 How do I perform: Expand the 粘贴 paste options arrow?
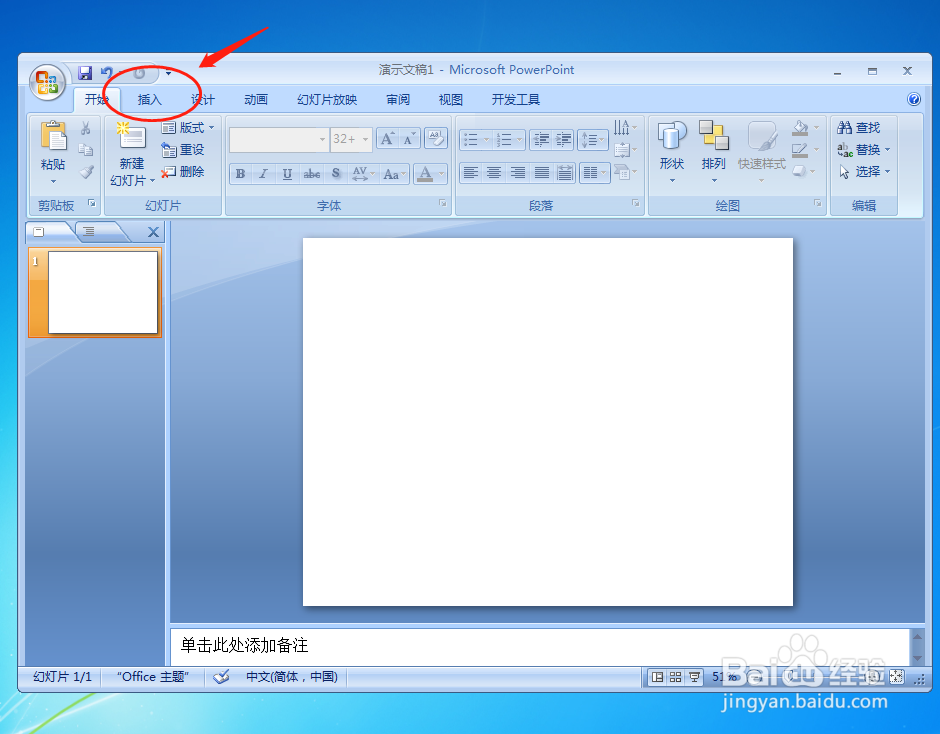point(53,181)
